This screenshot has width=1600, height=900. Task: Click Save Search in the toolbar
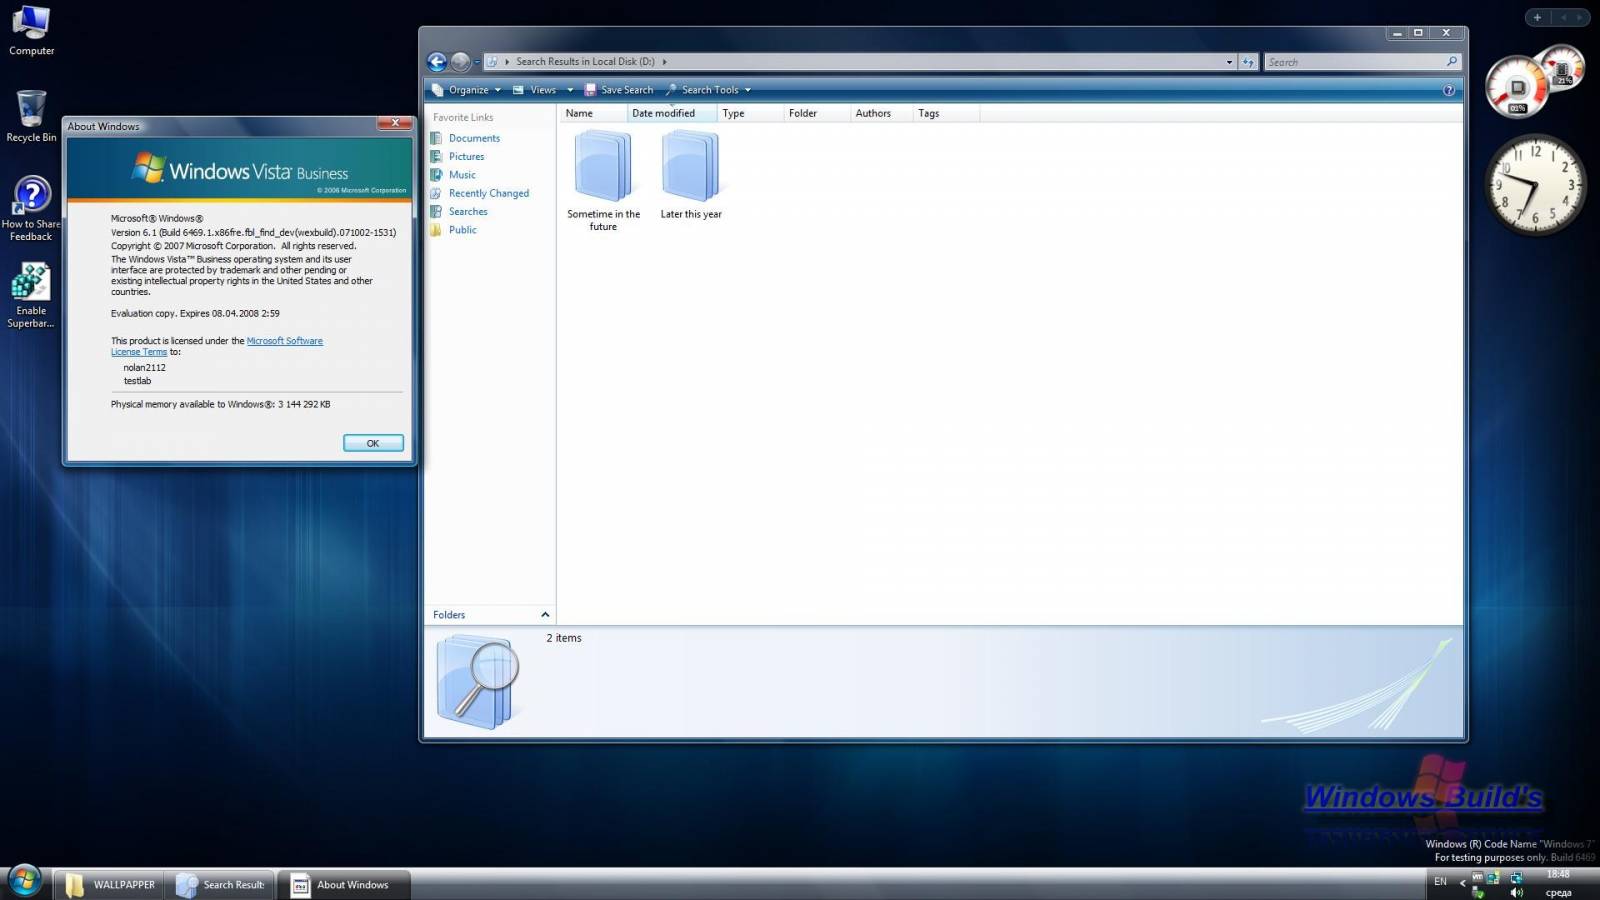pyautogui.click(x=619, y=90)
